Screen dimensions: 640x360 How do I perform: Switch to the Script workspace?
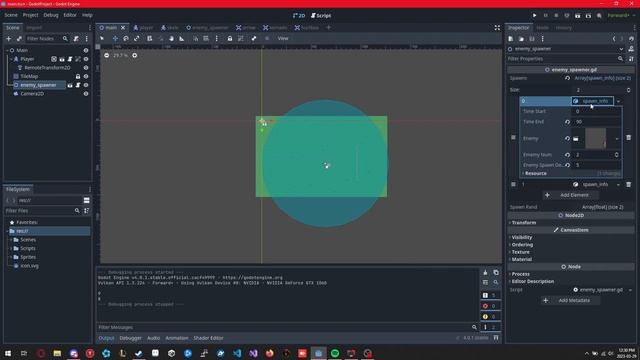click(321, 16)
